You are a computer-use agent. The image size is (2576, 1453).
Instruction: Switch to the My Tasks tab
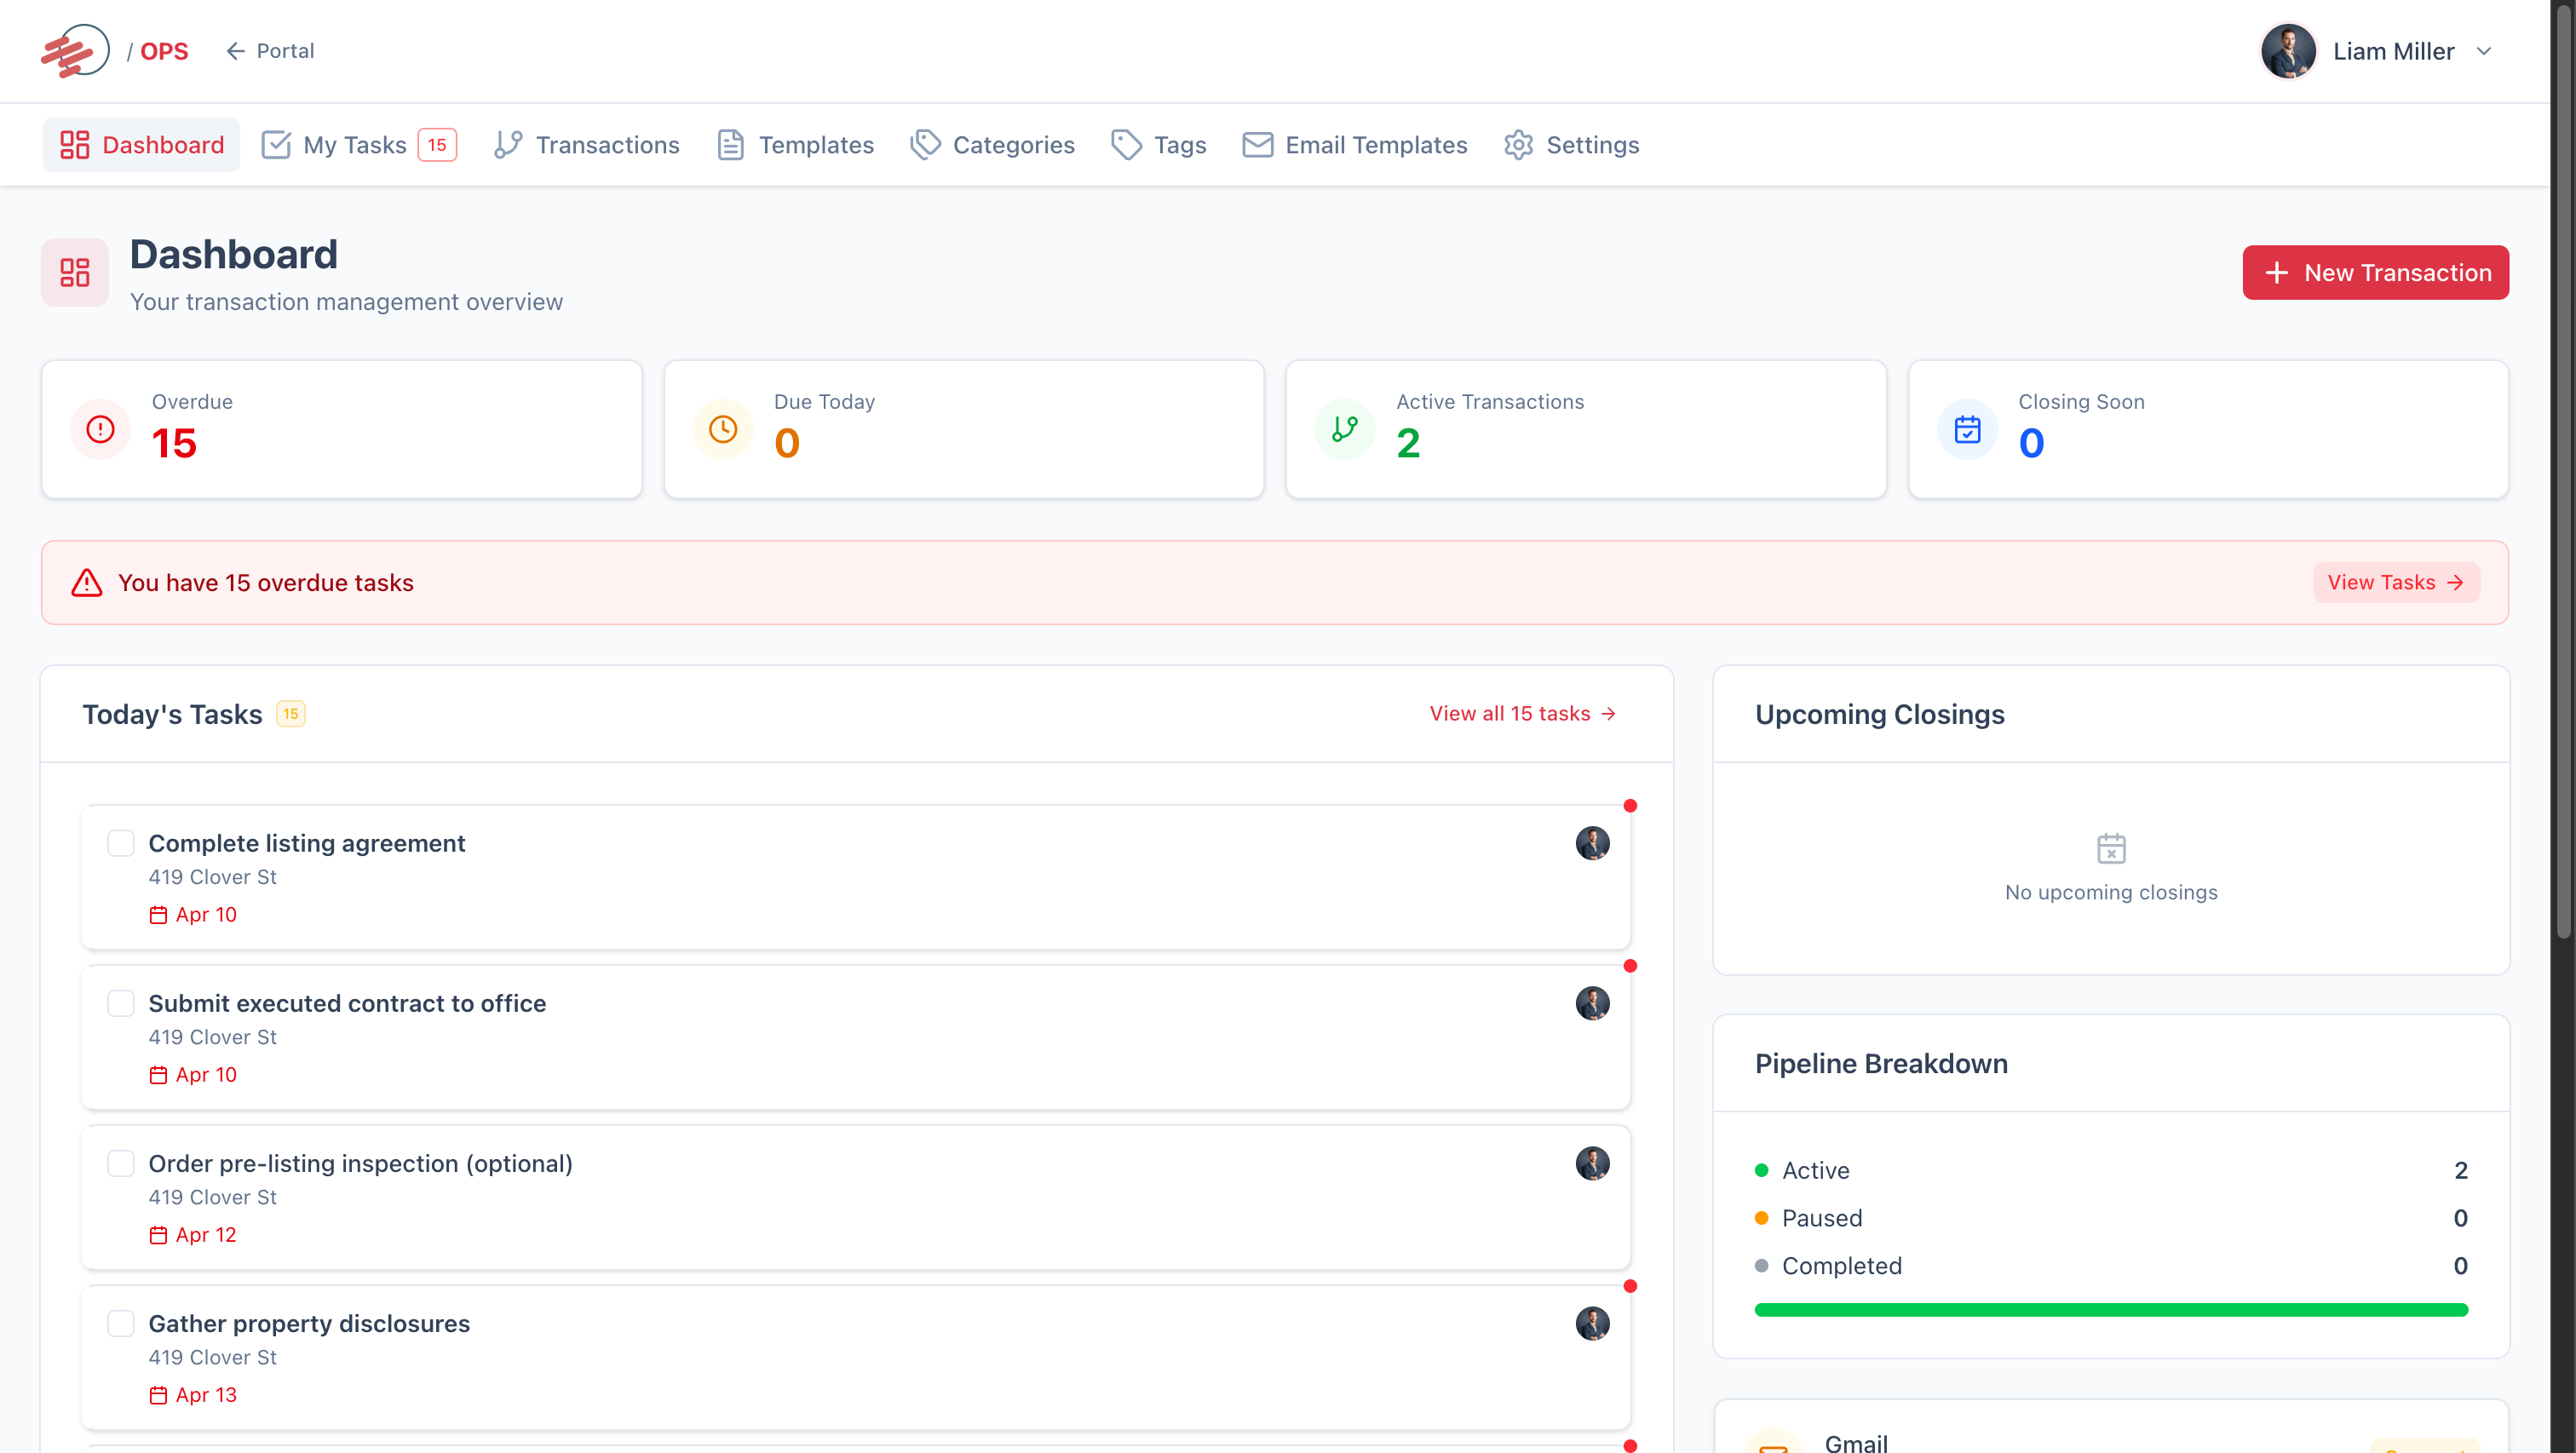click(359, 145)
